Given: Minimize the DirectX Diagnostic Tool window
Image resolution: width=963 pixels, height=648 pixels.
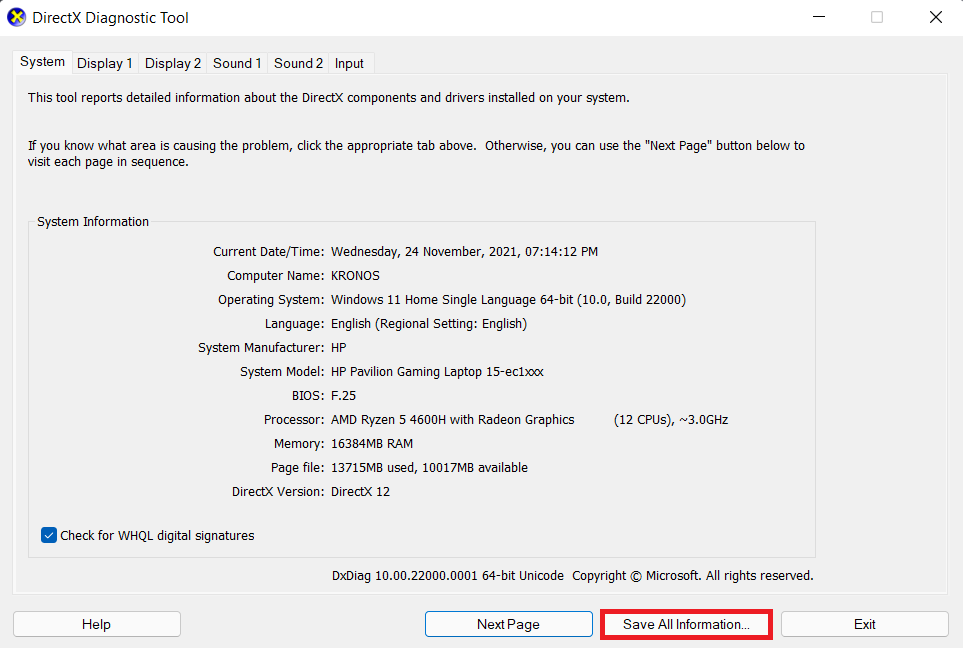Looking at the screenshot, I should point(819,17).
